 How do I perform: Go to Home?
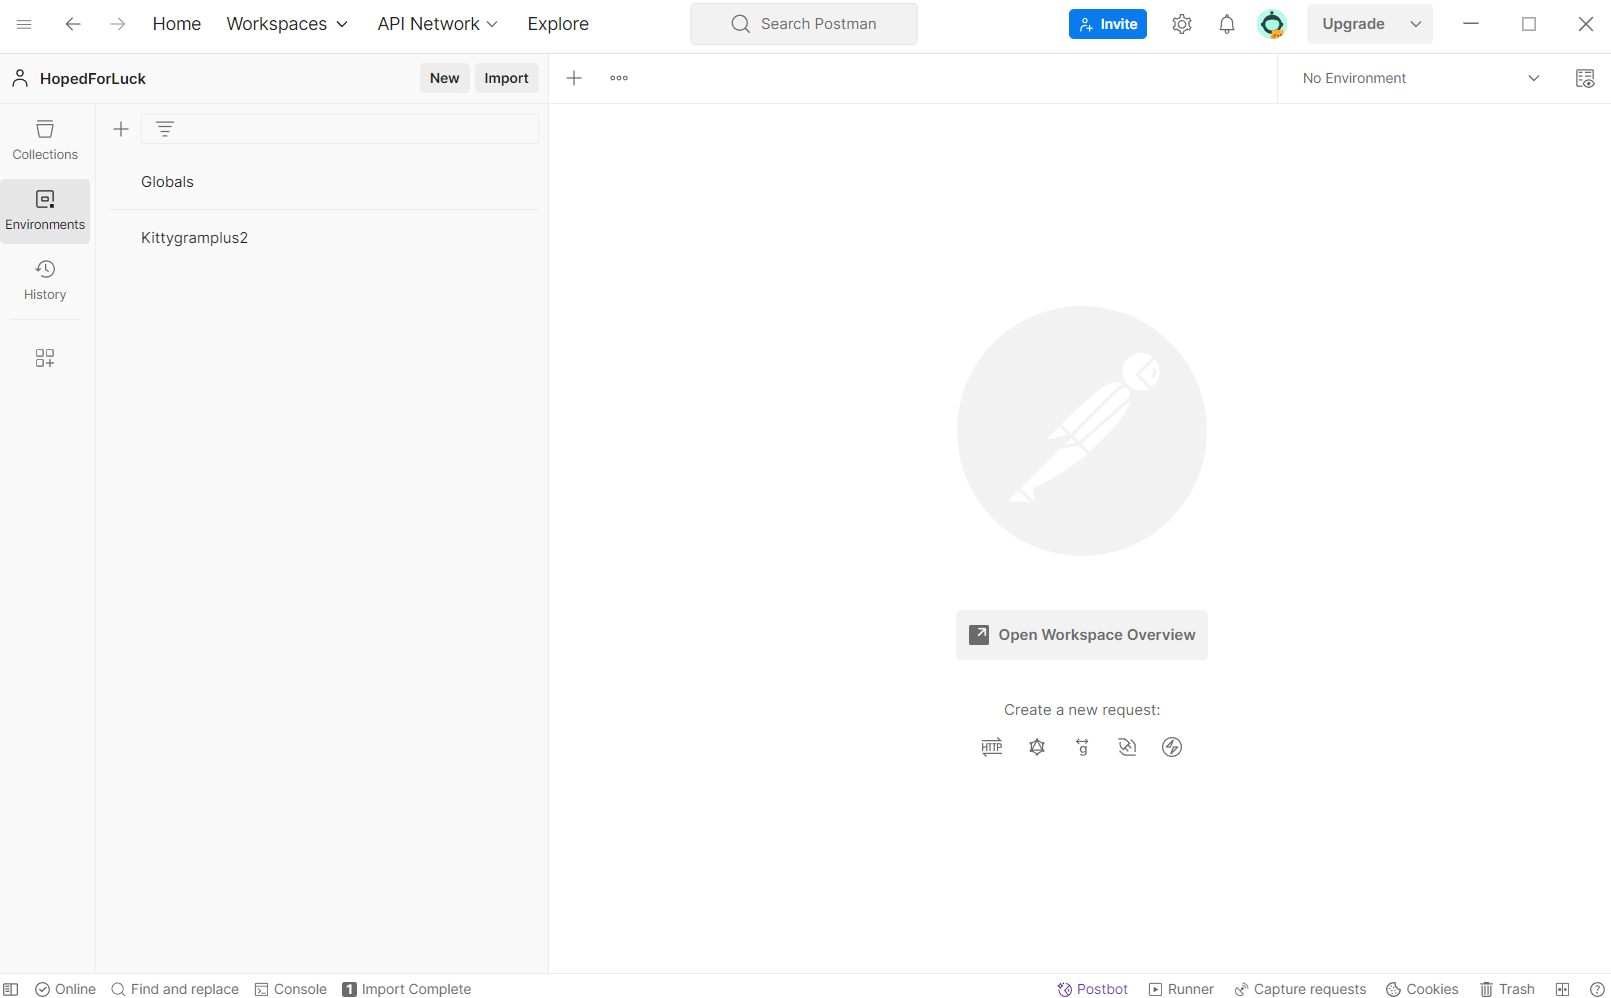pyautogui.click(x=177, y=24)
